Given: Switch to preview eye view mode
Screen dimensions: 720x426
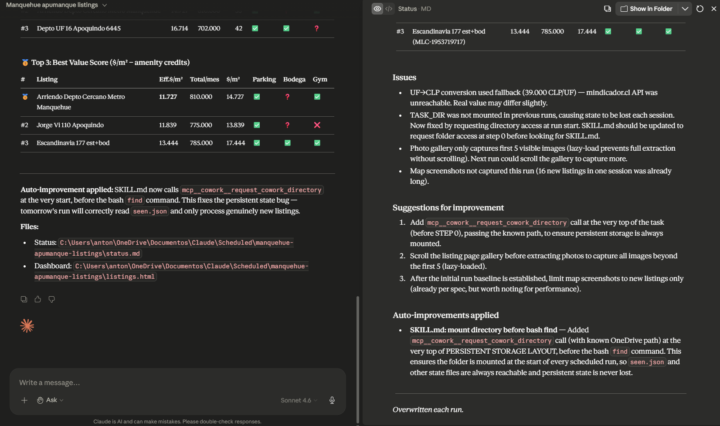Looking at the screenshot, I should tap(377, 9).
